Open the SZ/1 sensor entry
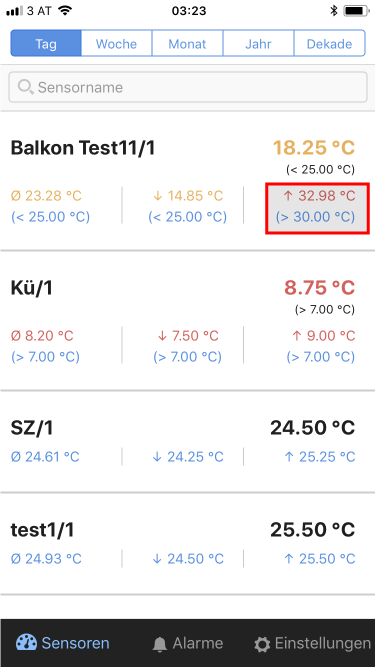375x667 pixels. pos(188,442)
